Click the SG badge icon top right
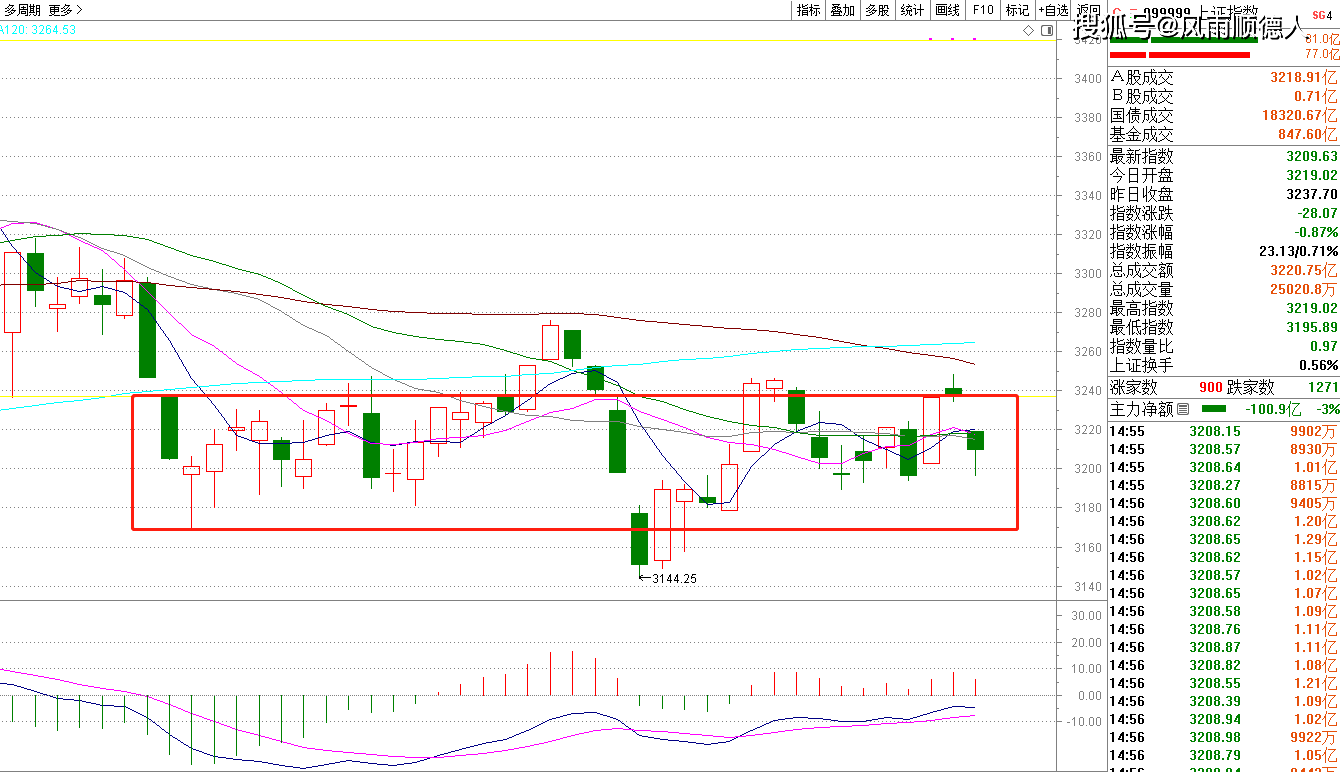Viewport: 1340px width, 772px height. pyautogui.click(x=1322, y=10)
